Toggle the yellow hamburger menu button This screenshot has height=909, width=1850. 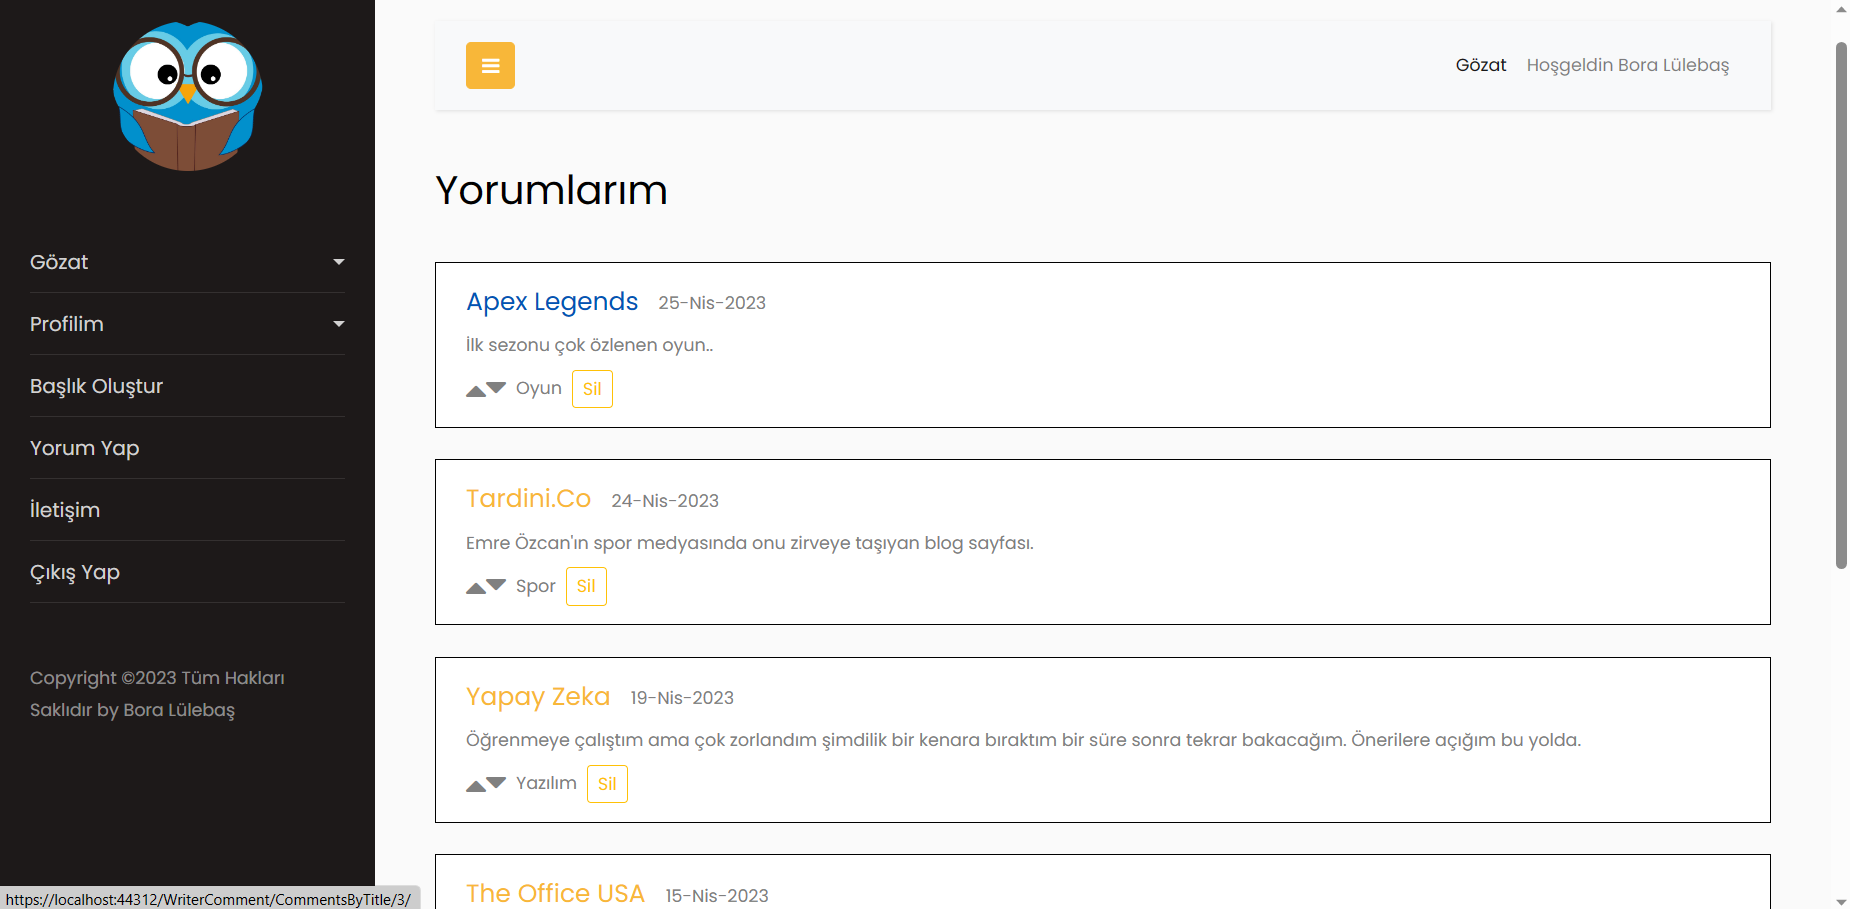click(490, 66)
